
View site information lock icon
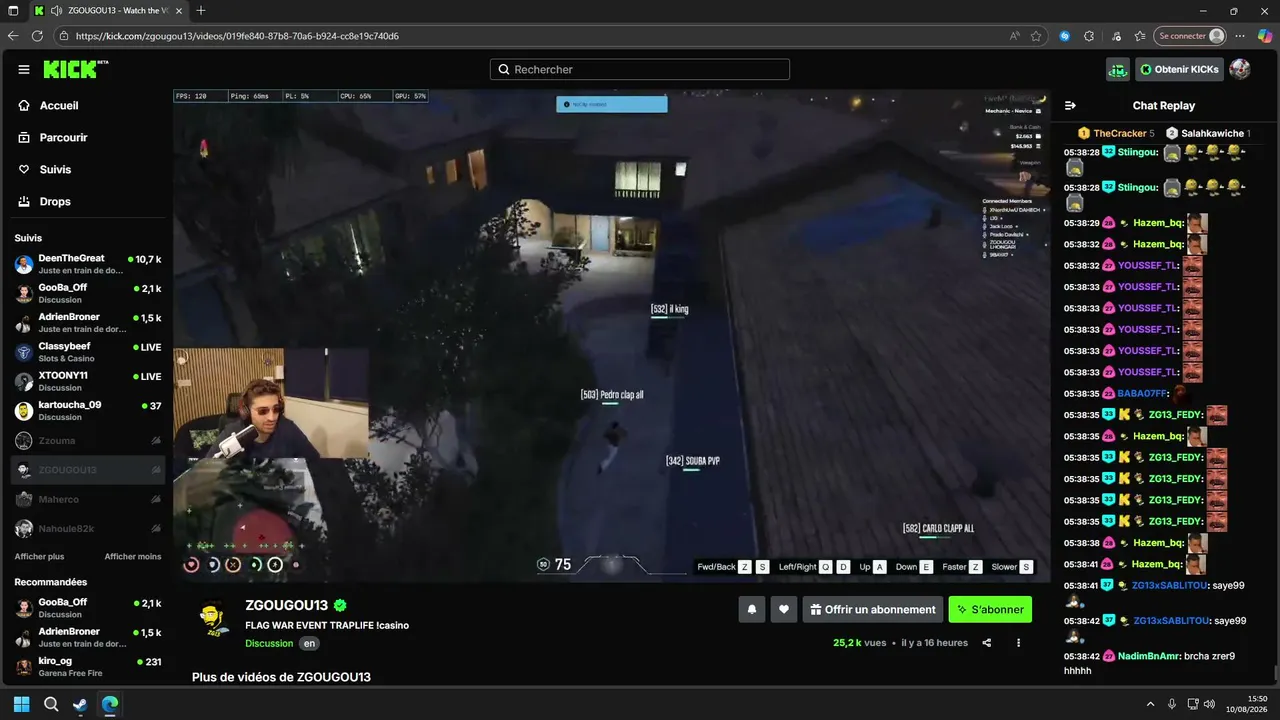[x=64, y=36]
